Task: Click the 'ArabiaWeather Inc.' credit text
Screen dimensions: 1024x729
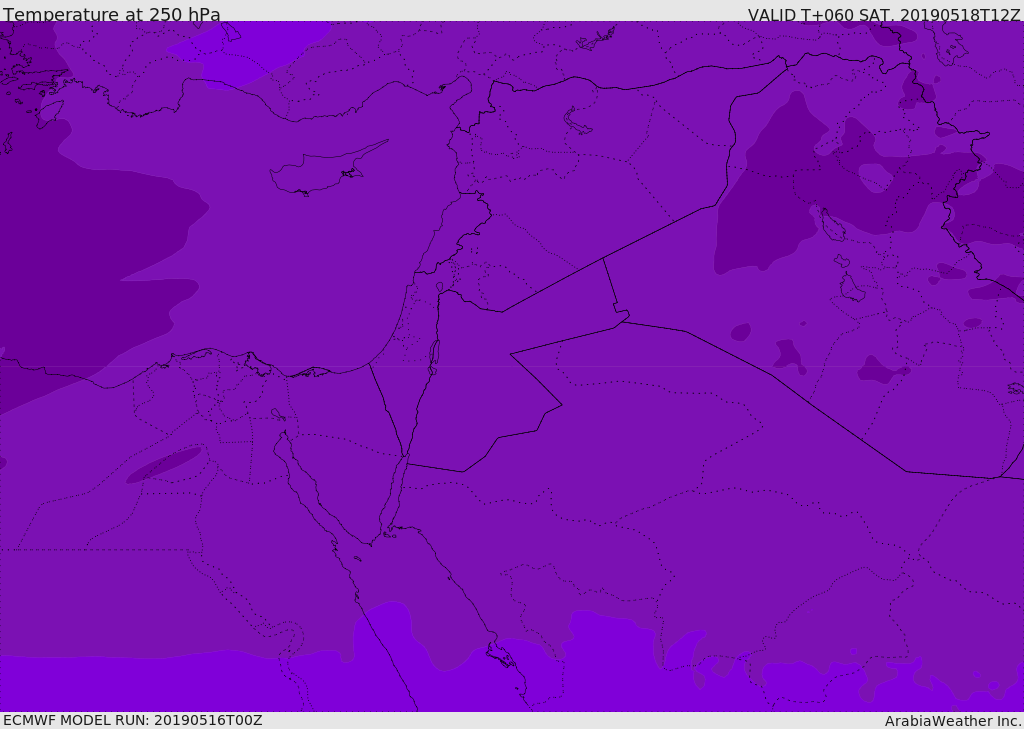Action: point(952,721)
